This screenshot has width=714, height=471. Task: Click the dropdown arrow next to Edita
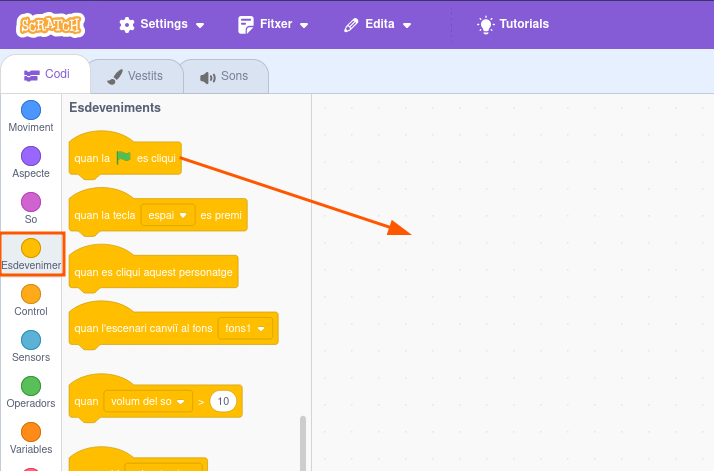407,26
